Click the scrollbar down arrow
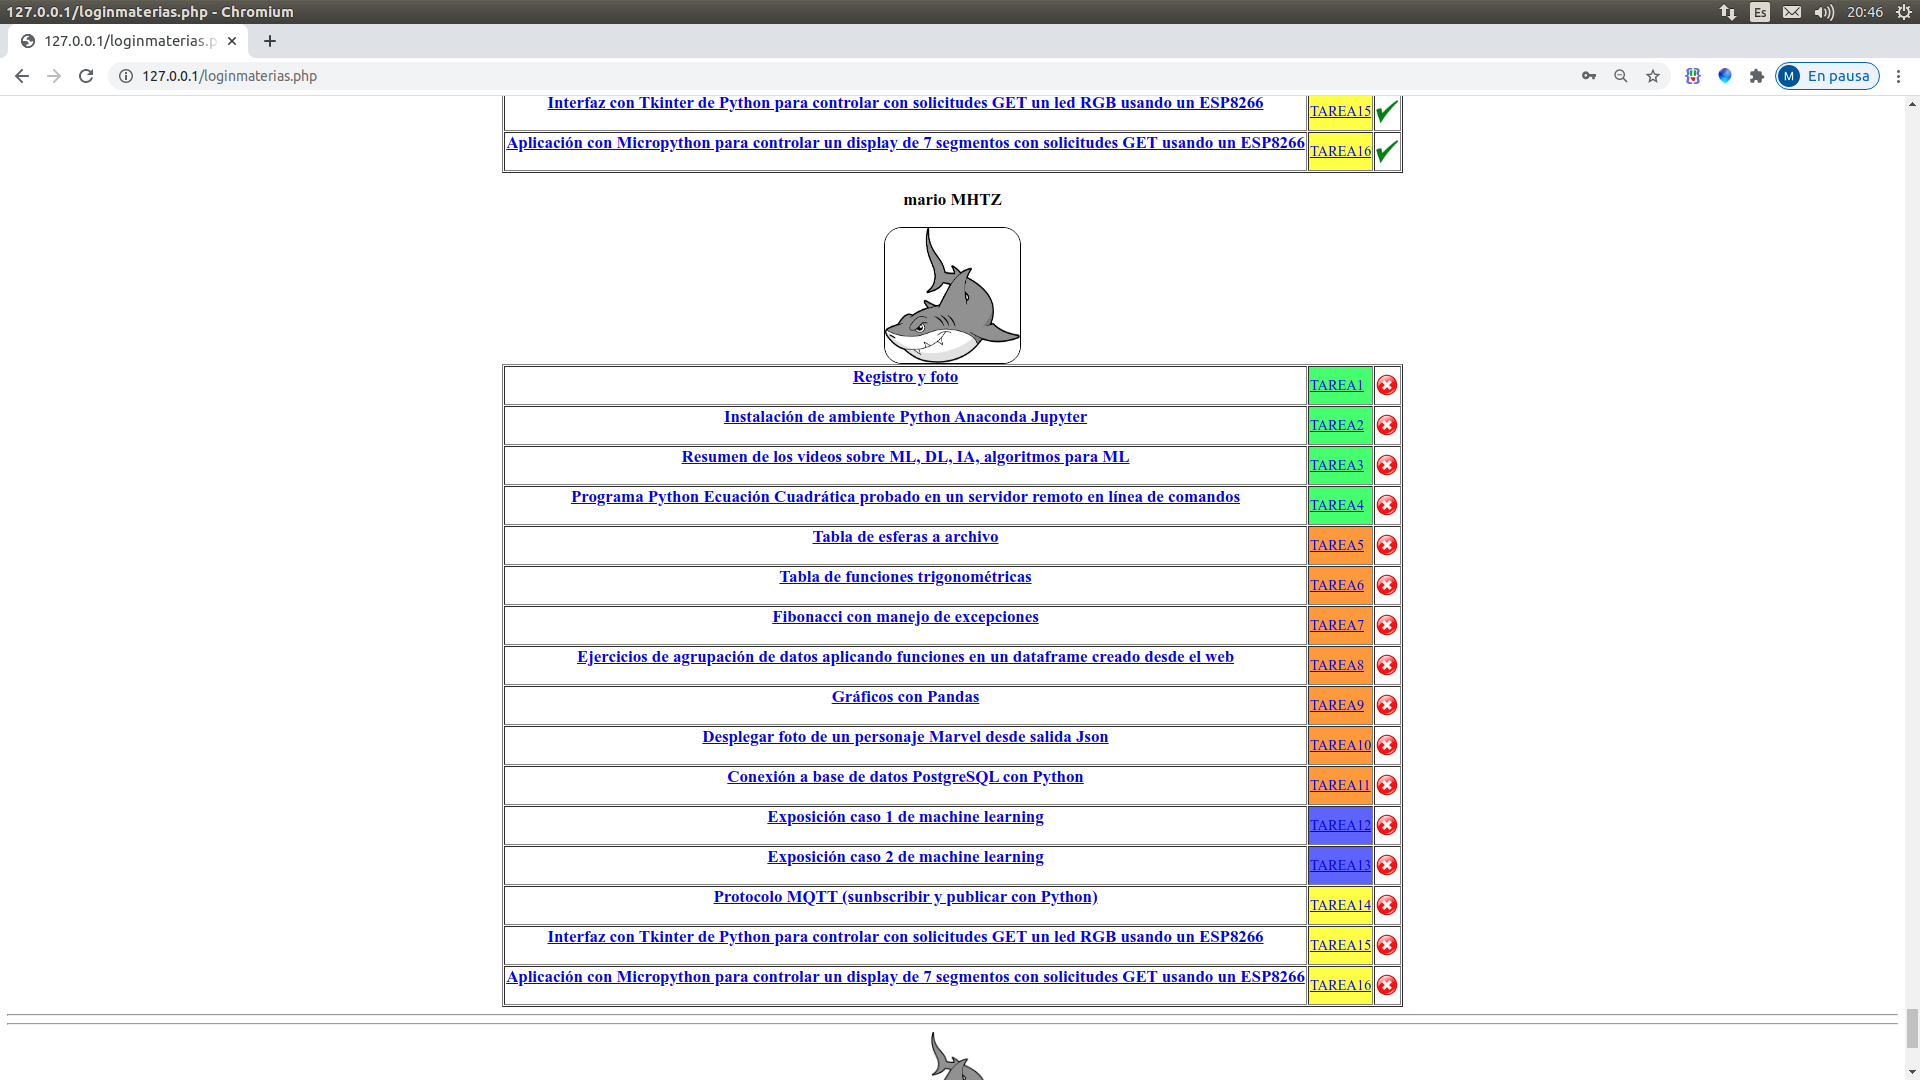The image size is (1920, 1080). [1912, 1071]
